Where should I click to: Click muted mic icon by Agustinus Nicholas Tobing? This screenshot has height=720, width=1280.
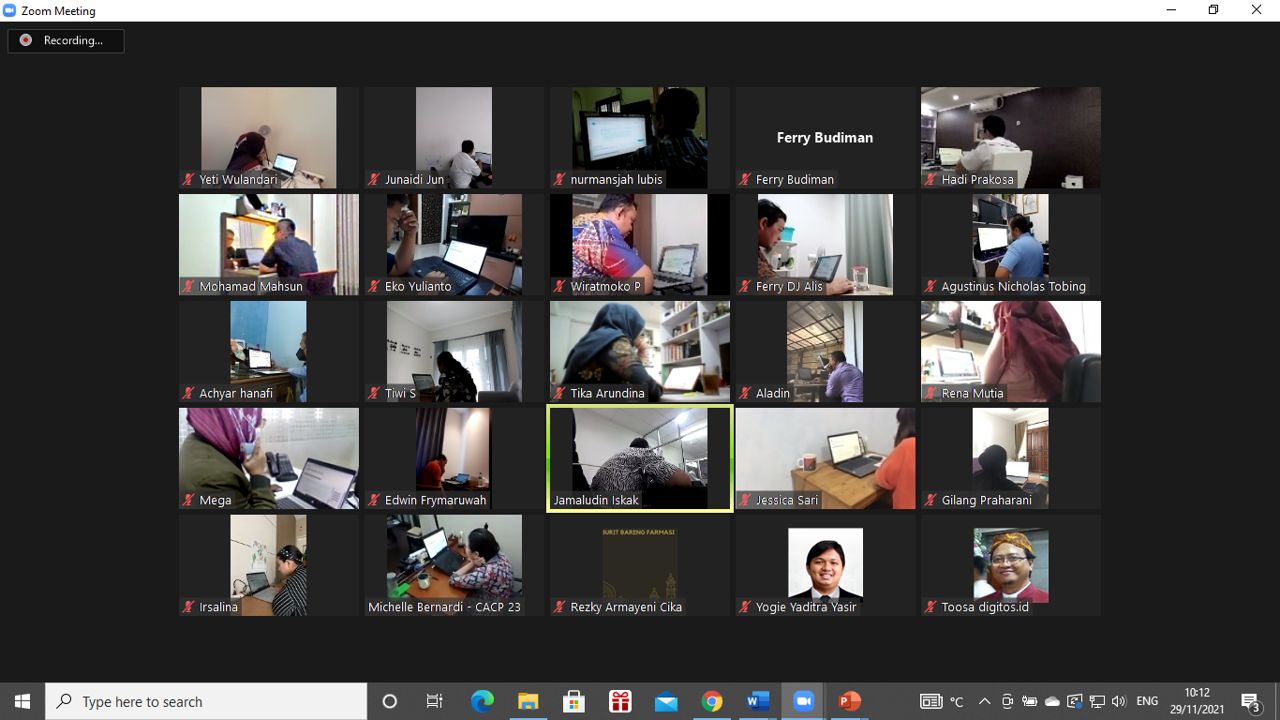[930, 287]
